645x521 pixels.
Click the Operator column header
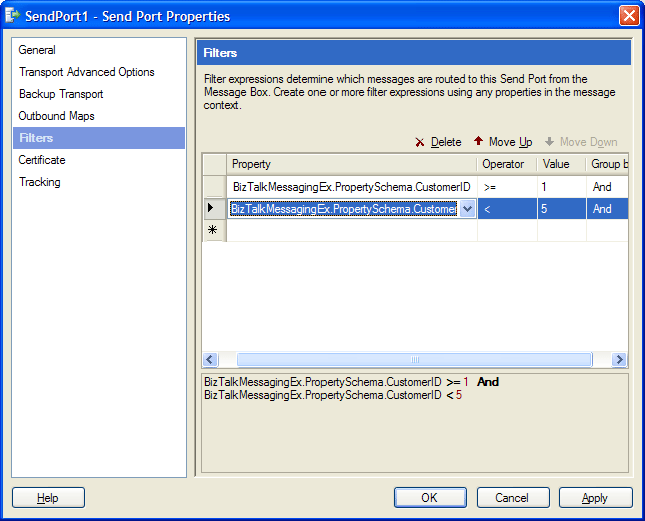[507, 164]
